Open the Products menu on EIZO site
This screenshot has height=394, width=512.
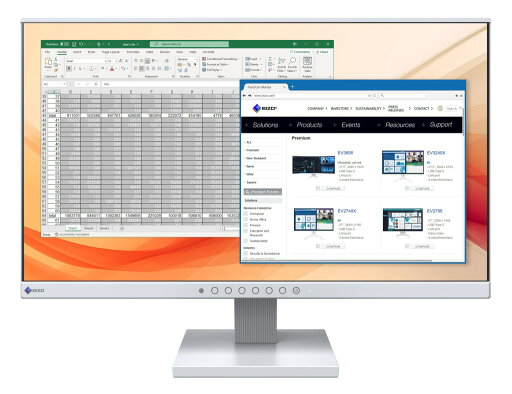309,125
